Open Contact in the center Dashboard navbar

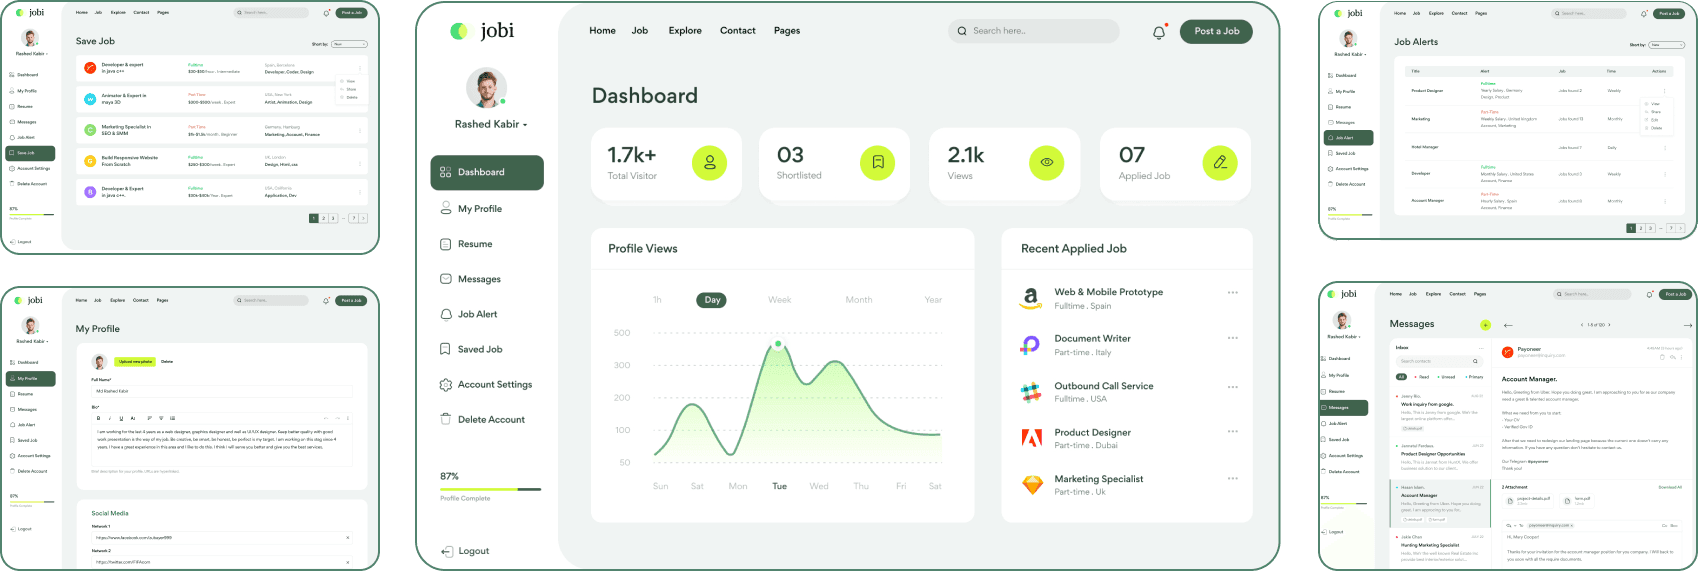tap(738, 31)
